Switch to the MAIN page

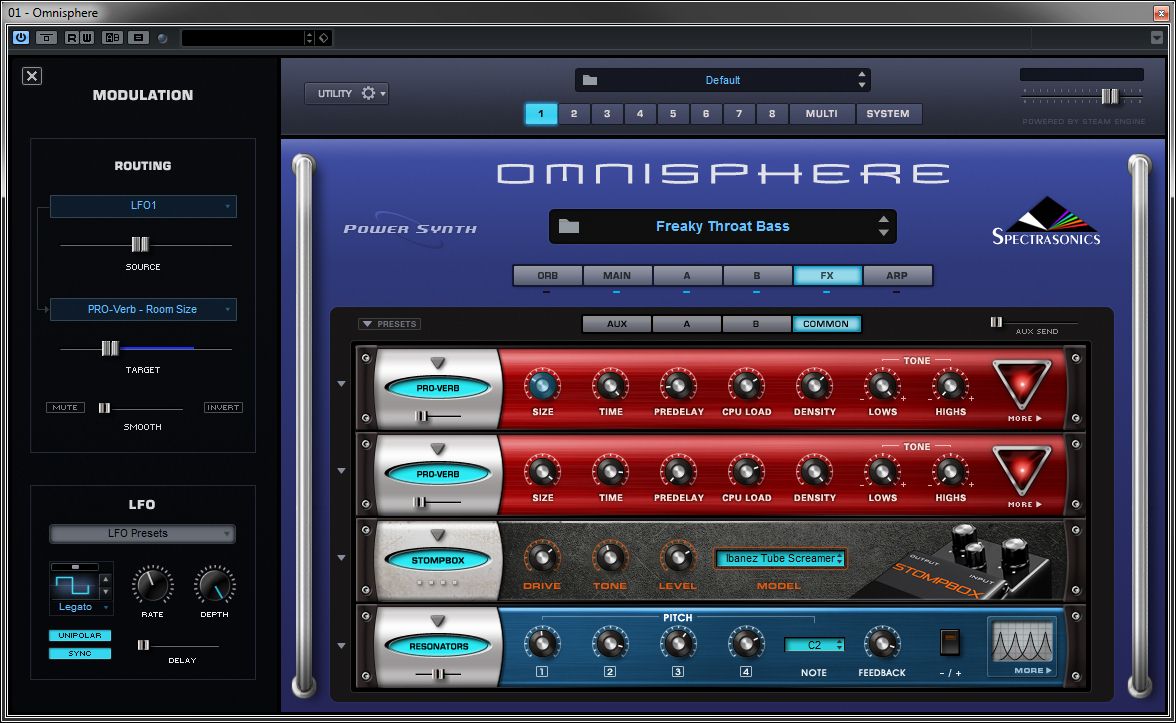[x=616, y=275]
